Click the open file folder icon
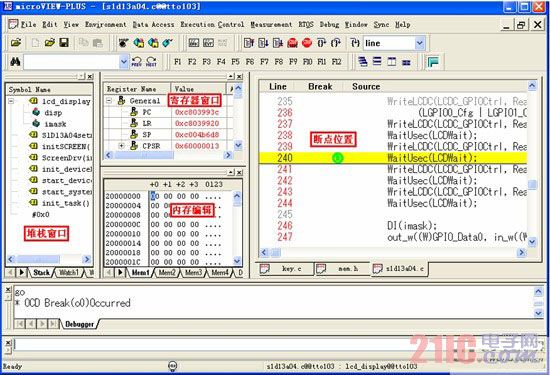This screenshot has width=550, height=375. (x=49, y=43)
